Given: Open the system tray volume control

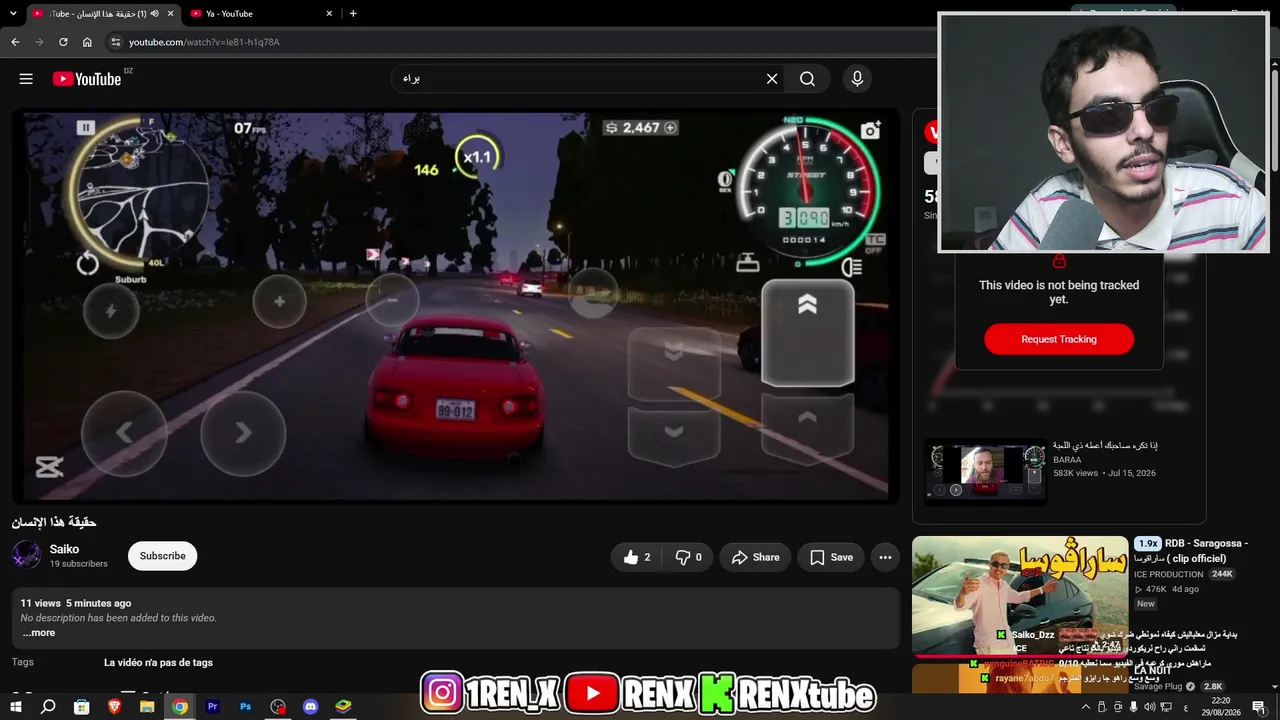Looking at the screenshot, I should click(1149, 707).
